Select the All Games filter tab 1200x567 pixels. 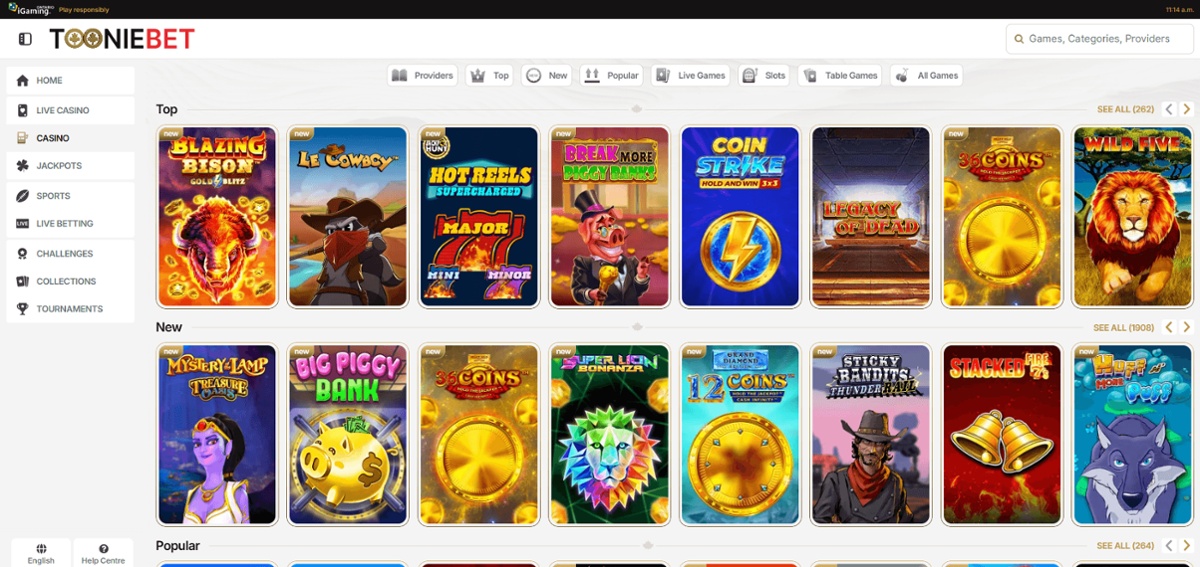(x=927, y=75)
